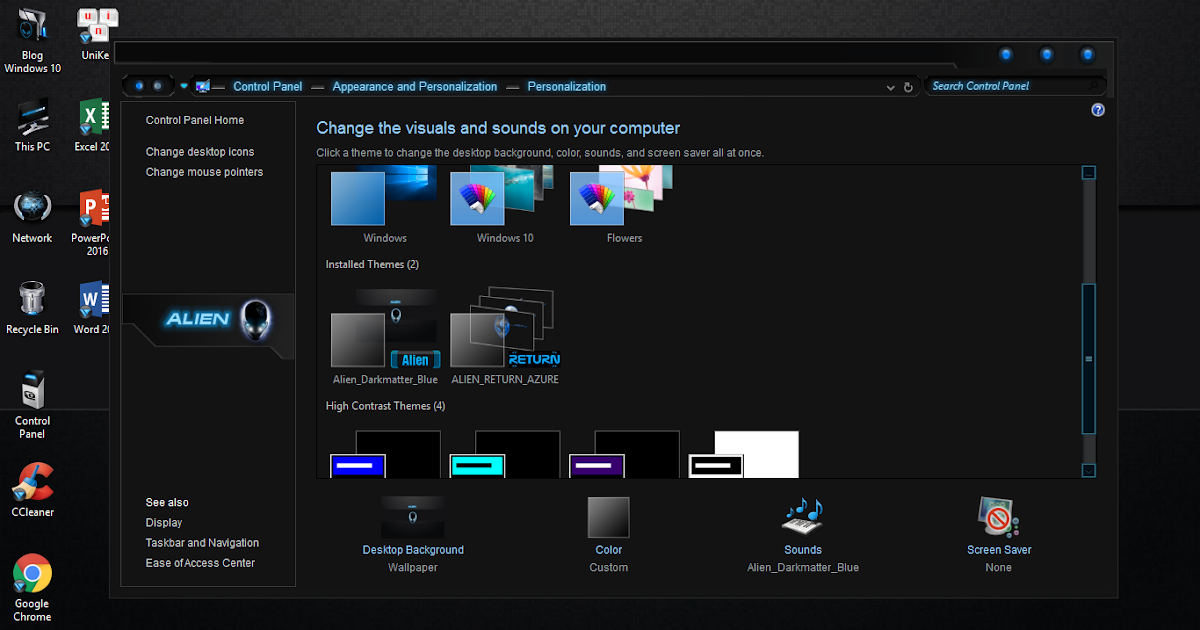Viewport: 1200px width, 630px height.
Task: Click the Help question mark icon
Action: [1097, 109]
